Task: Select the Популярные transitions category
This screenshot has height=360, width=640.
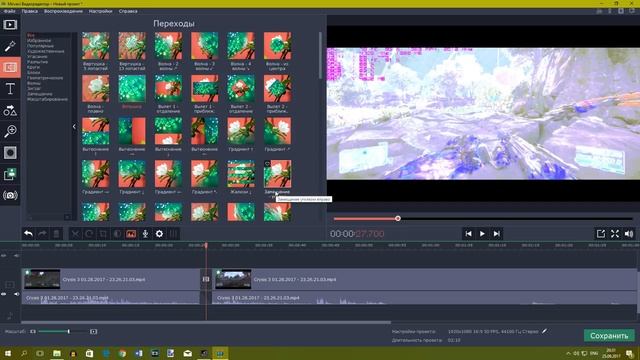Action: click(x=40, y=46)
